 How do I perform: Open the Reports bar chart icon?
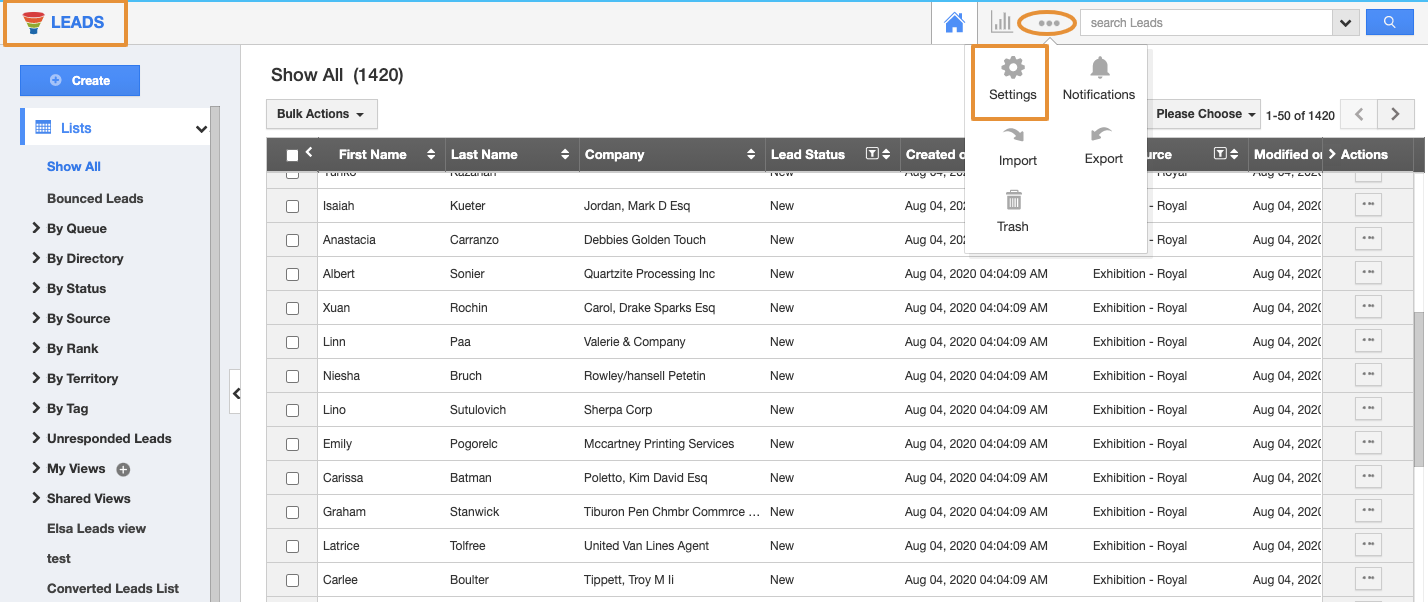[1001, 22]
